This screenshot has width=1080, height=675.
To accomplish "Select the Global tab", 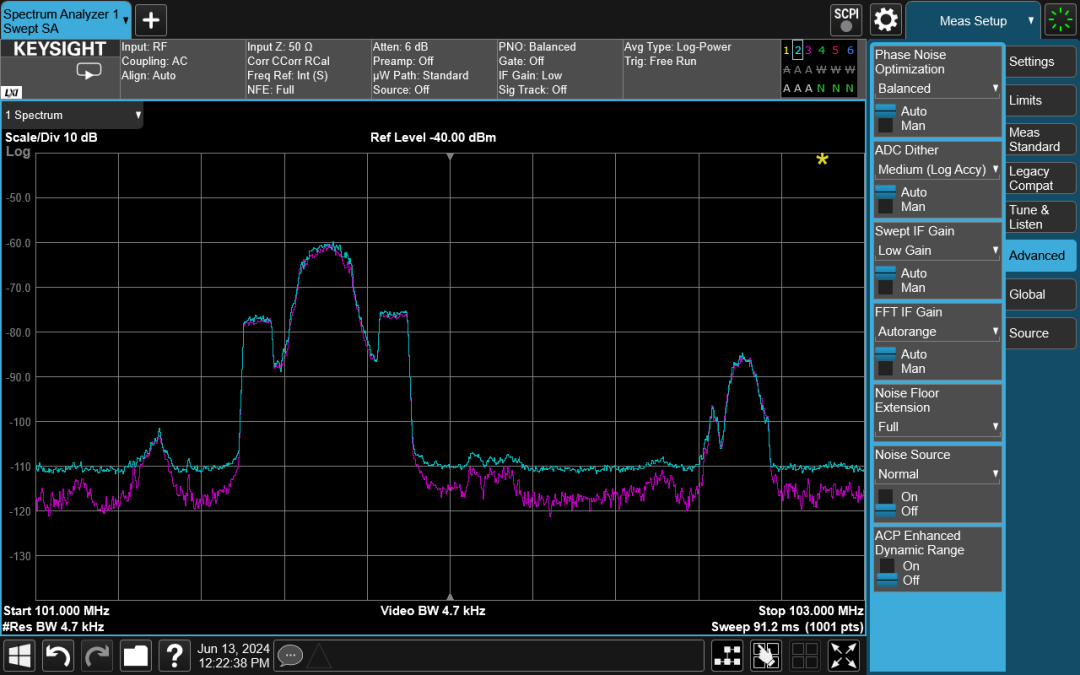I will pos(1040,294).
